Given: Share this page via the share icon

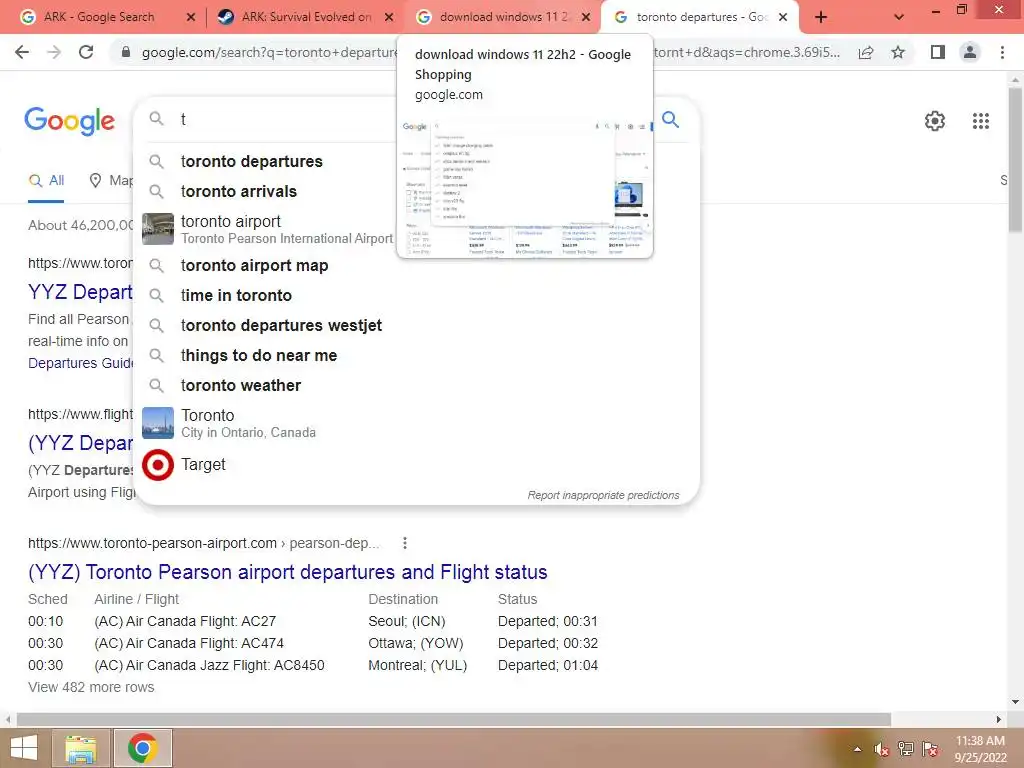Looking at the screenshot, I should tap(866, 52).
